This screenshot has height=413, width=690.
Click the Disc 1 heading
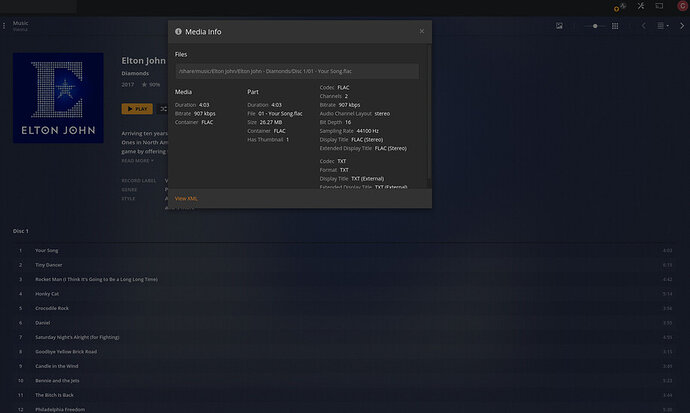[x=21, y=231]
